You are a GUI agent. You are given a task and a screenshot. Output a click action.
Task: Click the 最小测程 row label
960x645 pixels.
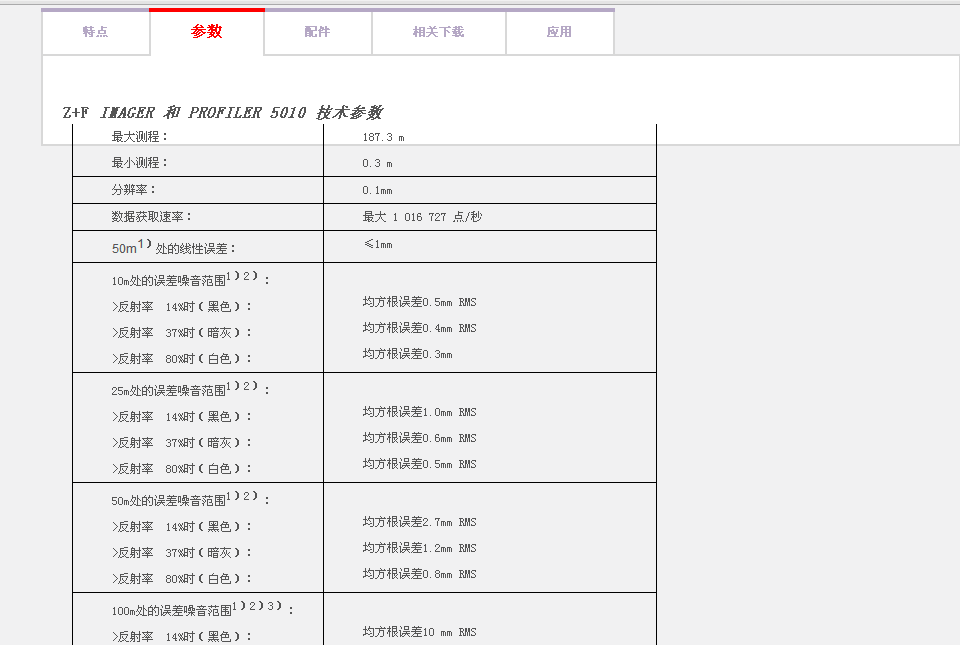140,163
